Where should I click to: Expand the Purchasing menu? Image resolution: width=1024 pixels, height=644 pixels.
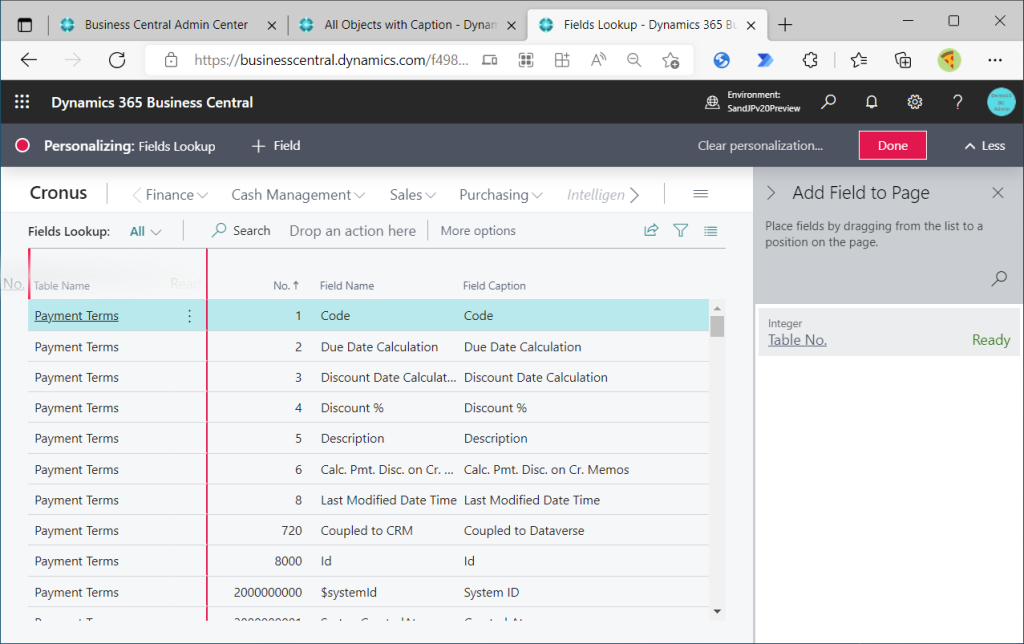(x=500, y=195)
